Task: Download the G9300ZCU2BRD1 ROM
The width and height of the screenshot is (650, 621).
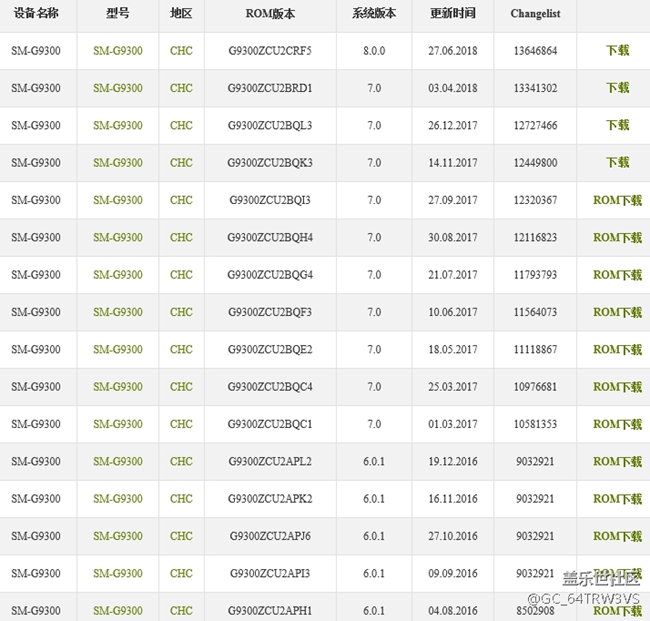Action: coord(617,88)
